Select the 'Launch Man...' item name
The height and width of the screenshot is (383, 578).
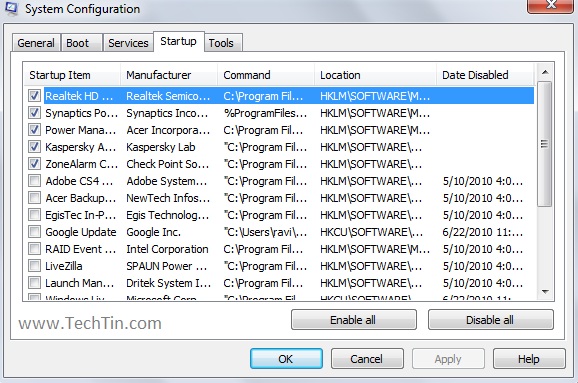tap(80, 283)
